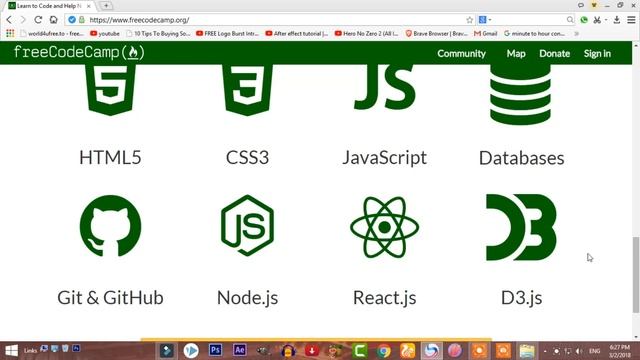The image size is (640, 360).
Task: Click the Databases text label
Action: pyautogui.click(x=522, y=158)
